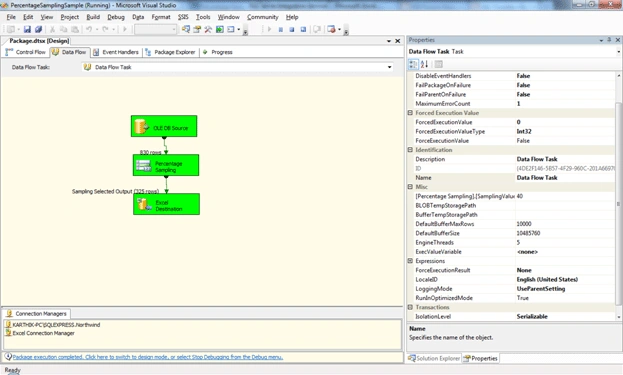The image size is (623, 375).
Task: Select Excel Connection Manager item
Action: [x=40, y=333]
